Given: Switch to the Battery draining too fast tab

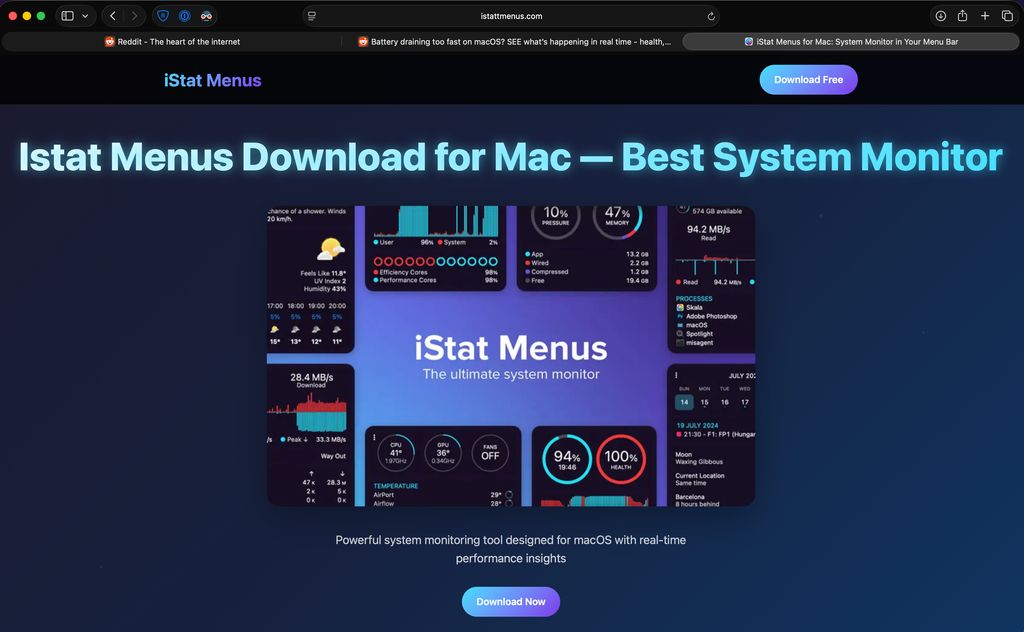Looking at the screenshot, I should click(x=514, y=42).
